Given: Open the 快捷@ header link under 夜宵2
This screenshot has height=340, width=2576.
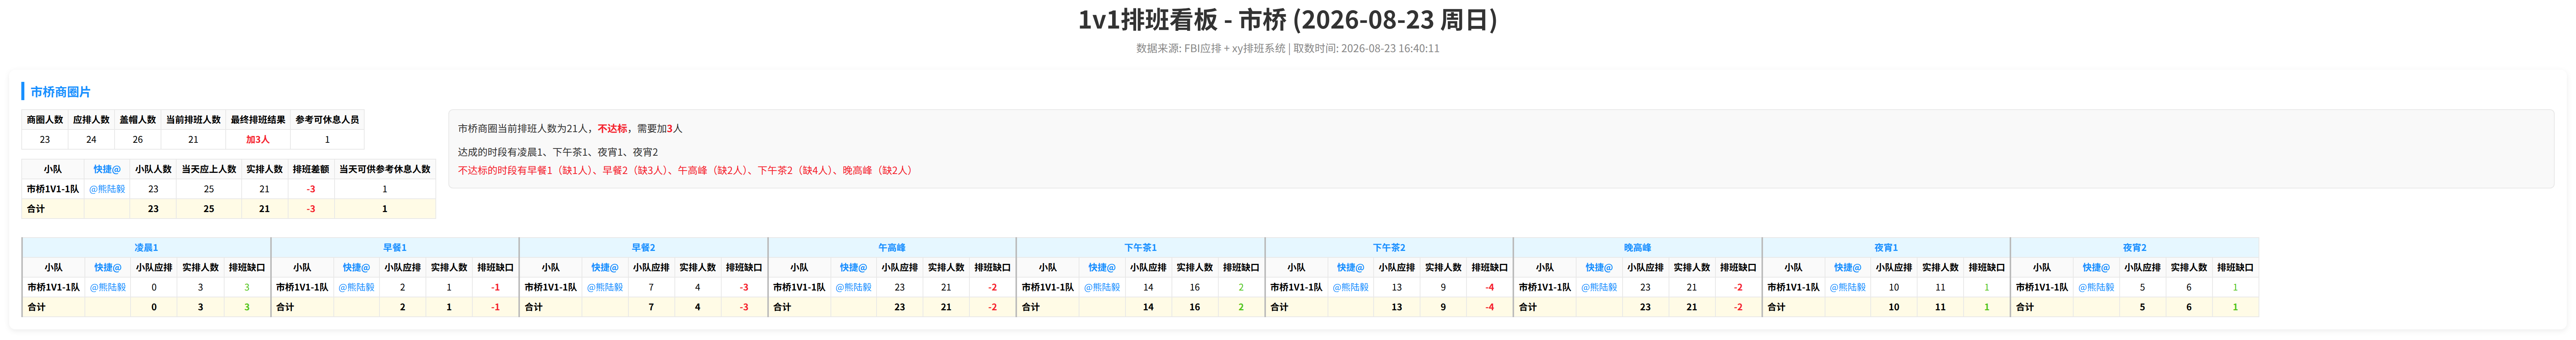Looking at the screenshot, I should coord(2096,268).
